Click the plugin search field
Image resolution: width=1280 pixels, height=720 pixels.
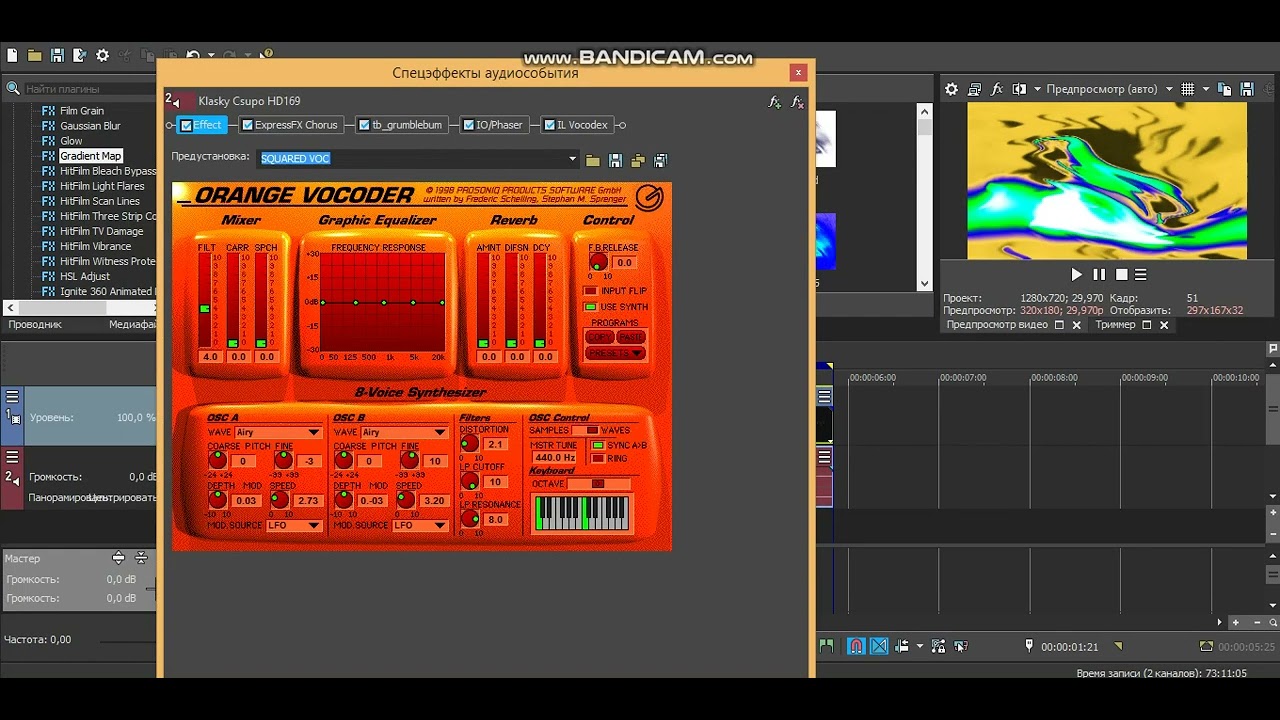pos(88,89)
